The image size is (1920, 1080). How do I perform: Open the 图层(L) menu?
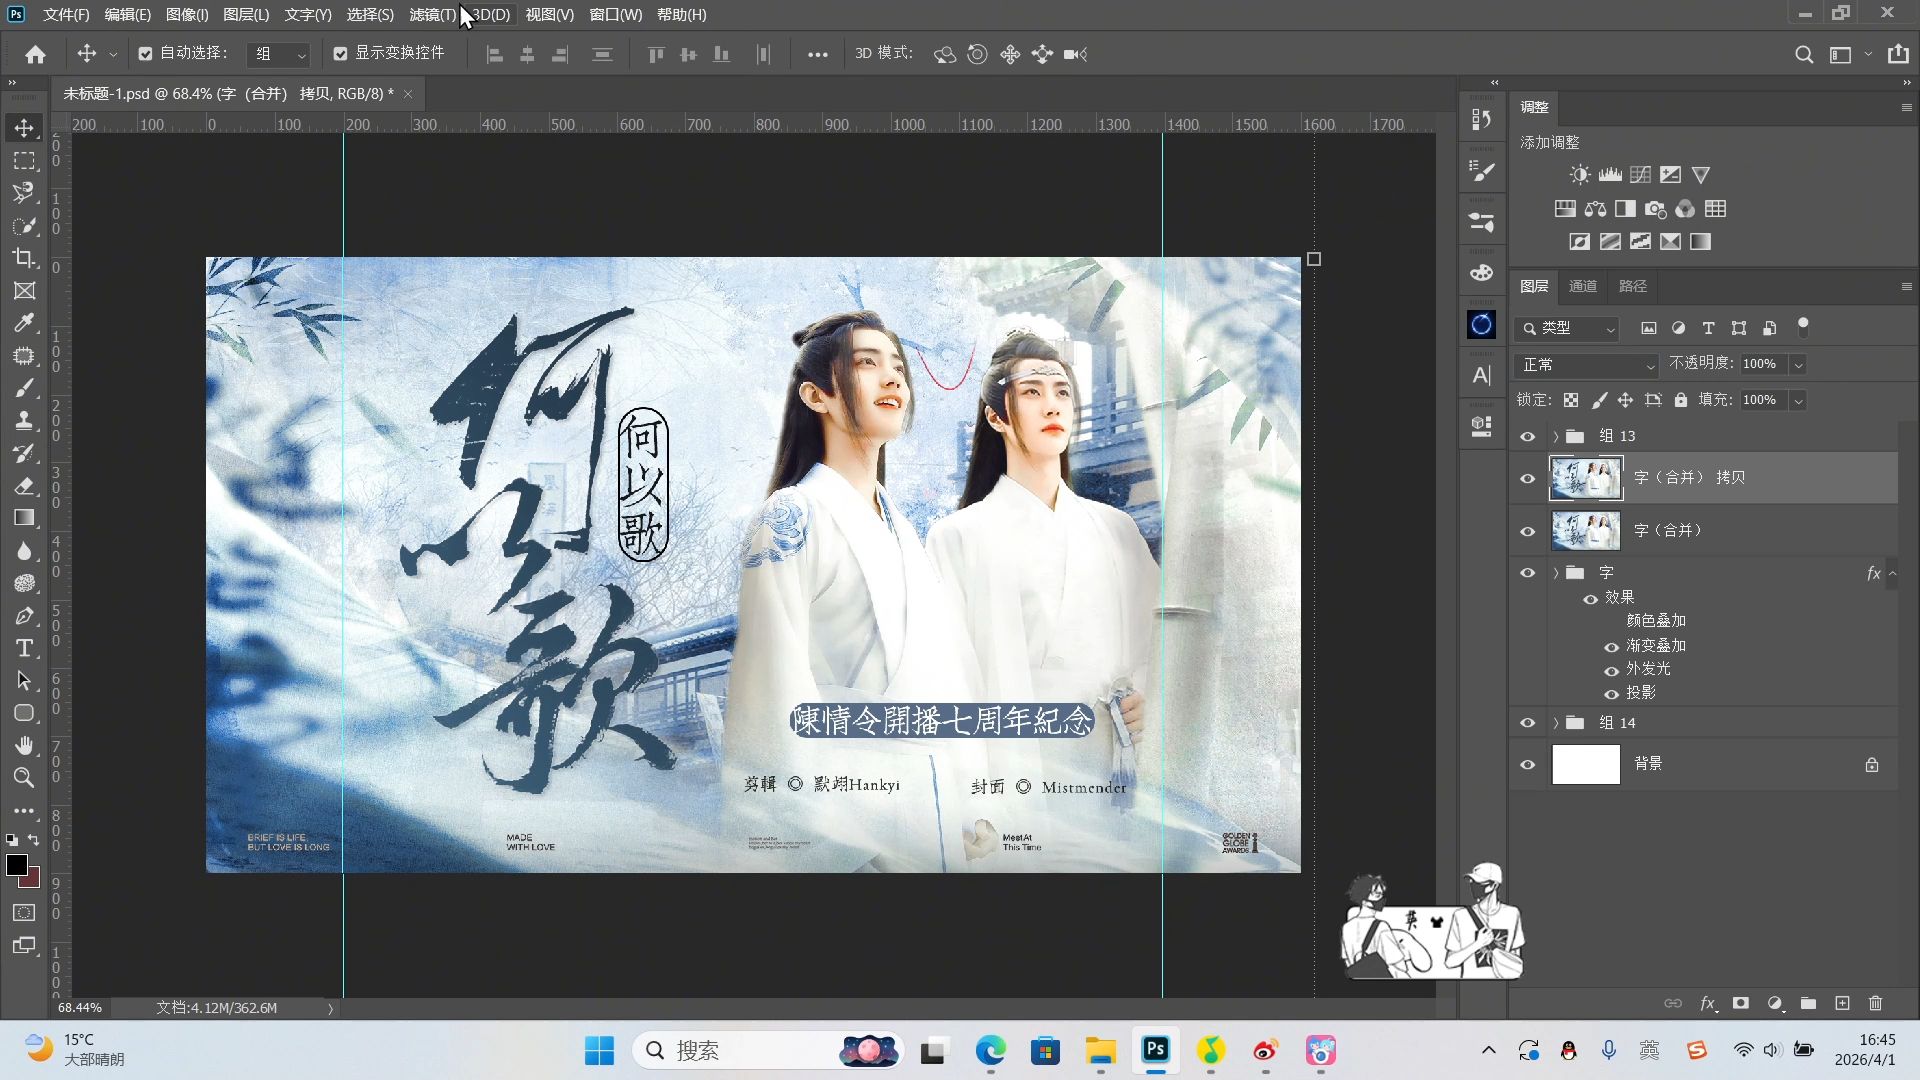tap(246, 15)
